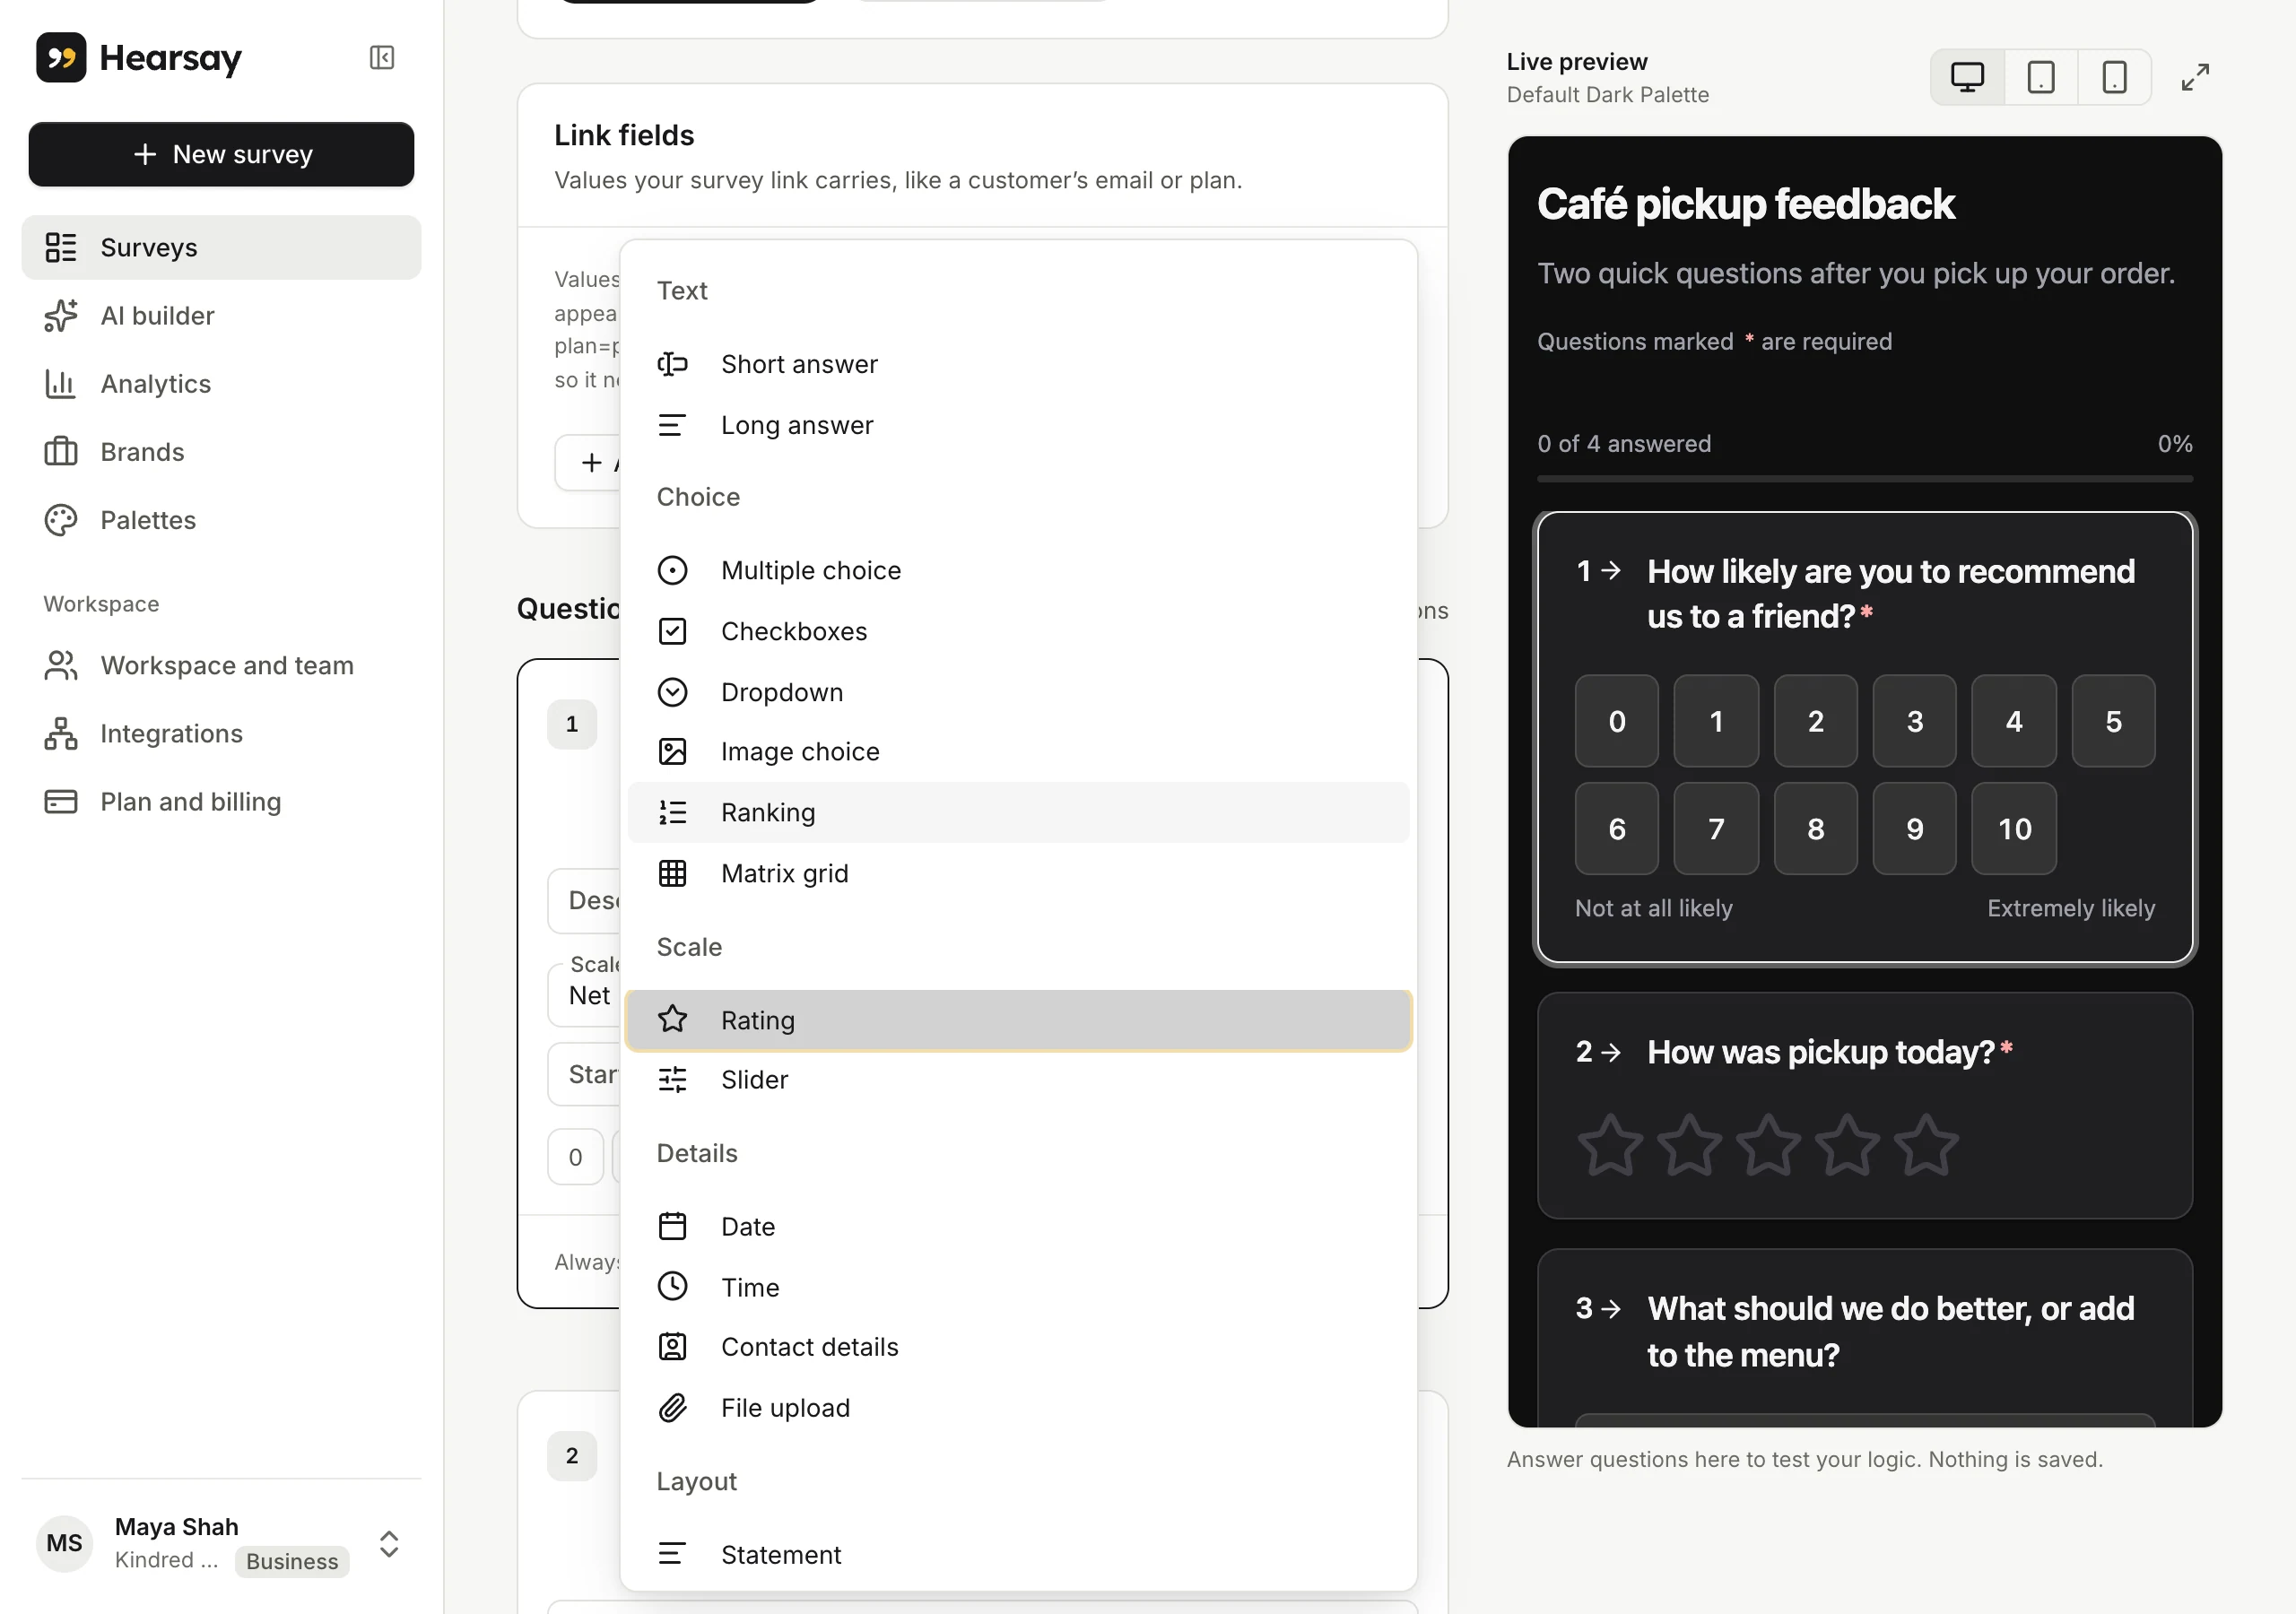The width and height of the screenshot is (2296, 1614).
Task: Open Plan and billing
Action: tap(221, 802)
